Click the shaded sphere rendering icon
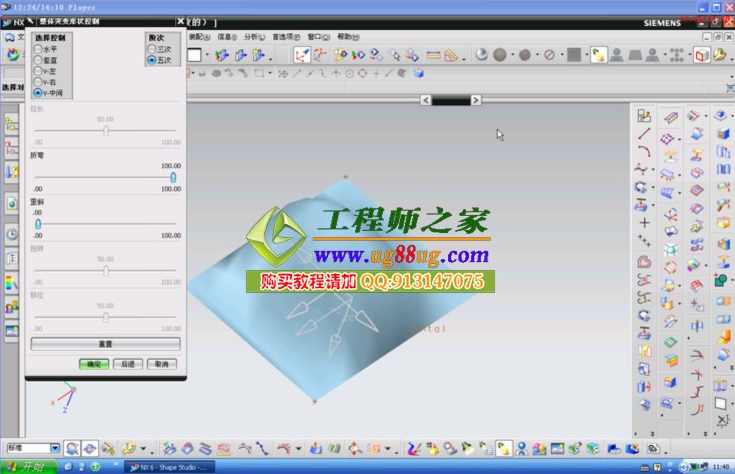The width and height of the screenshot is (735, 474). [481, 54]
